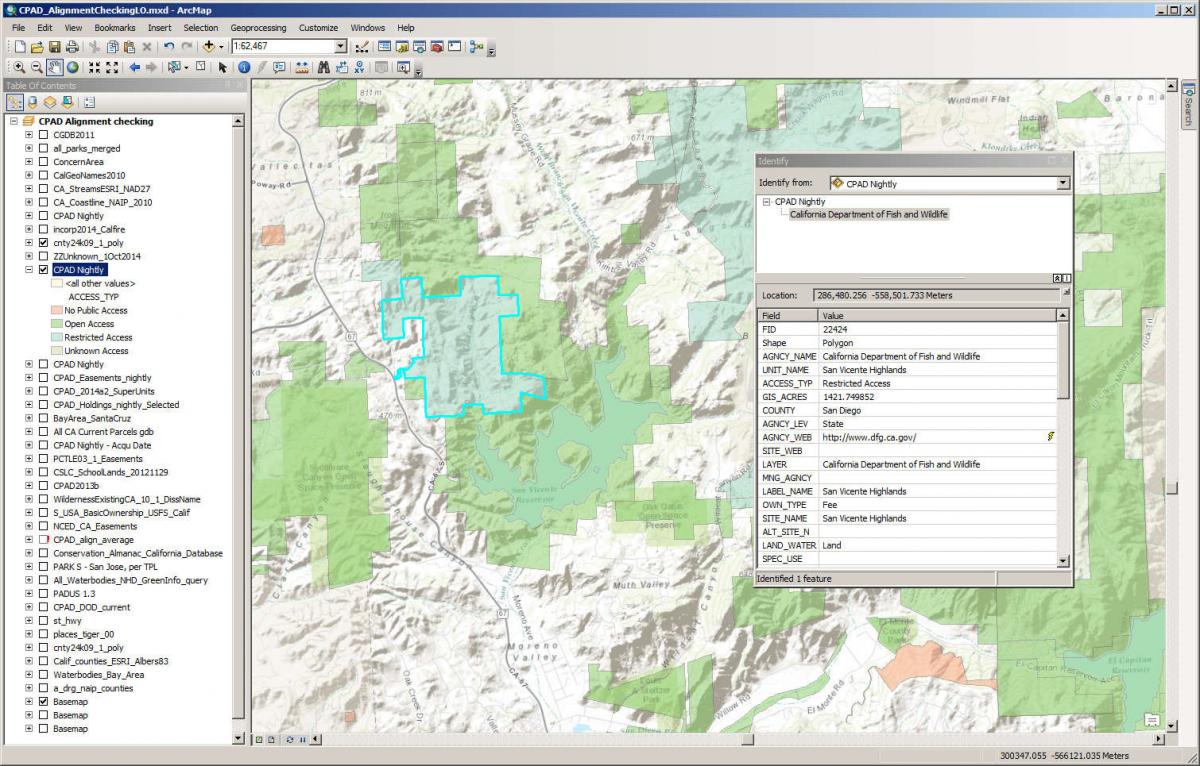Screen dimensions: 1200x766
Task: Select the Zoom In tool
Action: pos(19,67)
